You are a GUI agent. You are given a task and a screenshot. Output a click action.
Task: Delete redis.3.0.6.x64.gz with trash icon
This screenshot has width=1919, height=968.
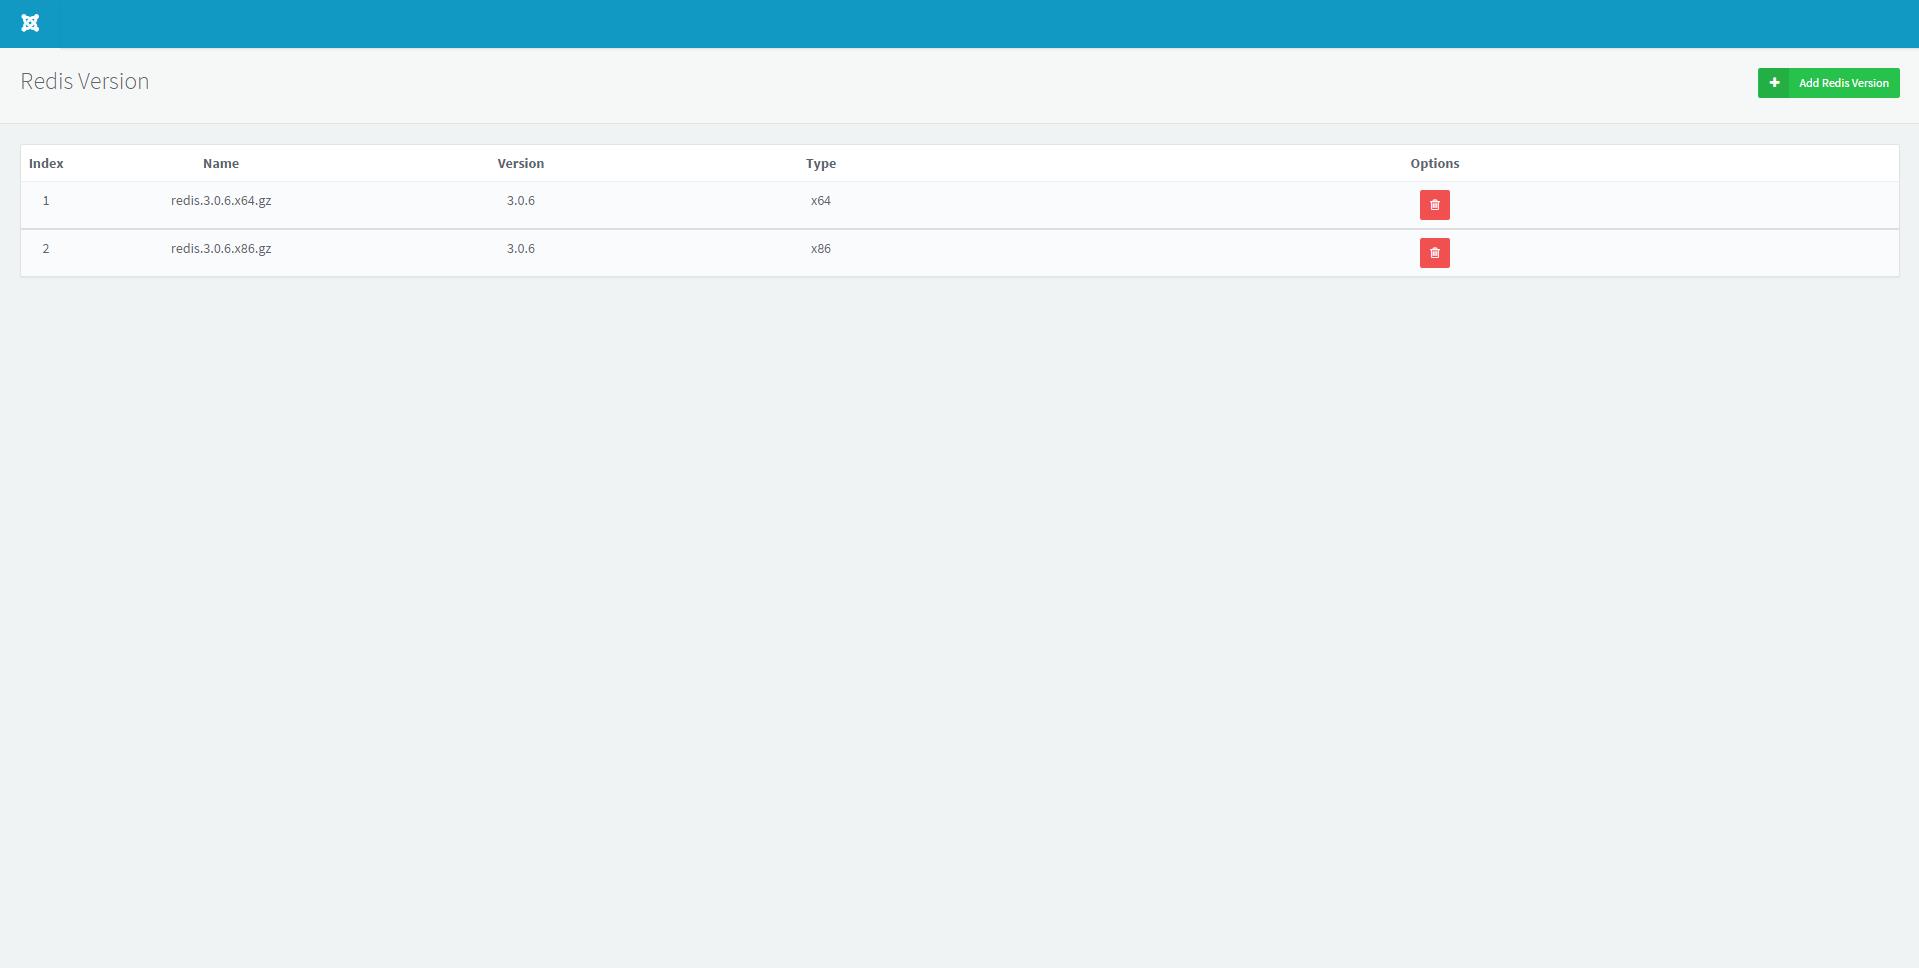[x=1434, y=205]
